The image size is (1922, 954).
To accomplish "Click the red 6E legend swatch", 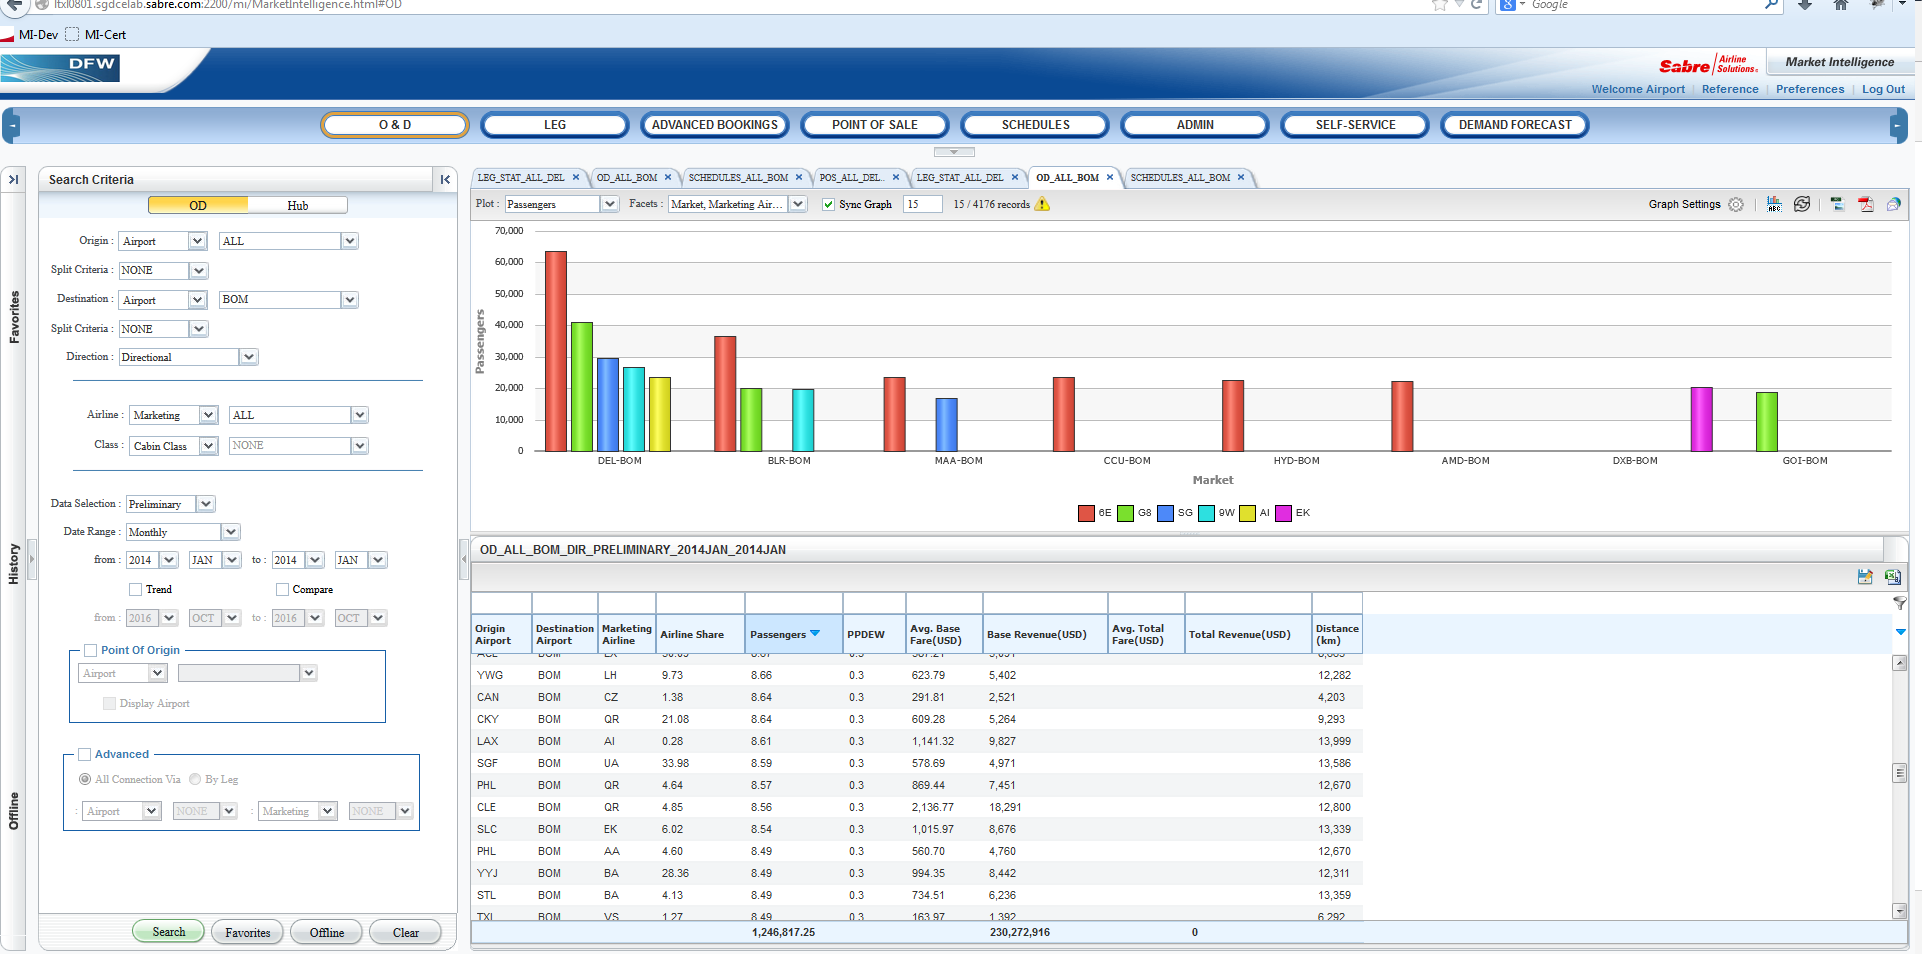I will 1086,513.
